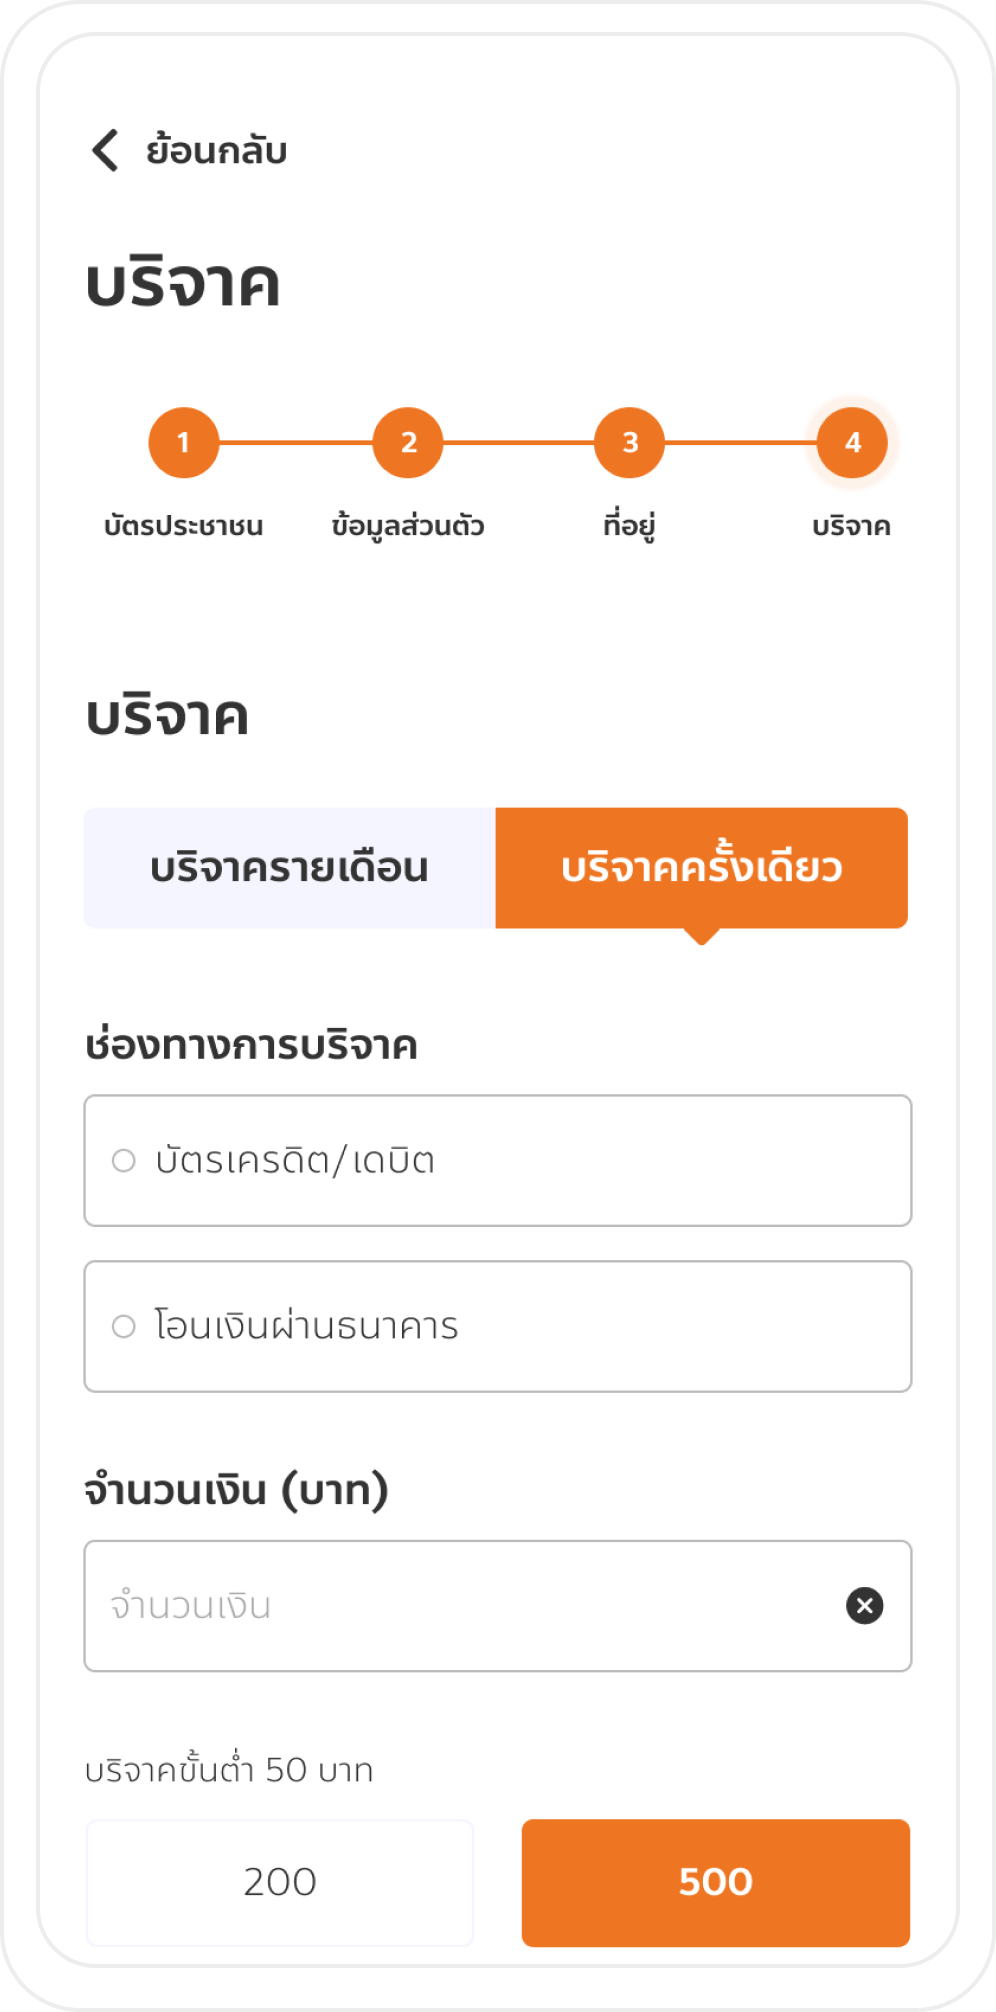Choose the 500 baht preset amount
The height and width of the screenshot is (2012, 996).
tap(716, 1882)
